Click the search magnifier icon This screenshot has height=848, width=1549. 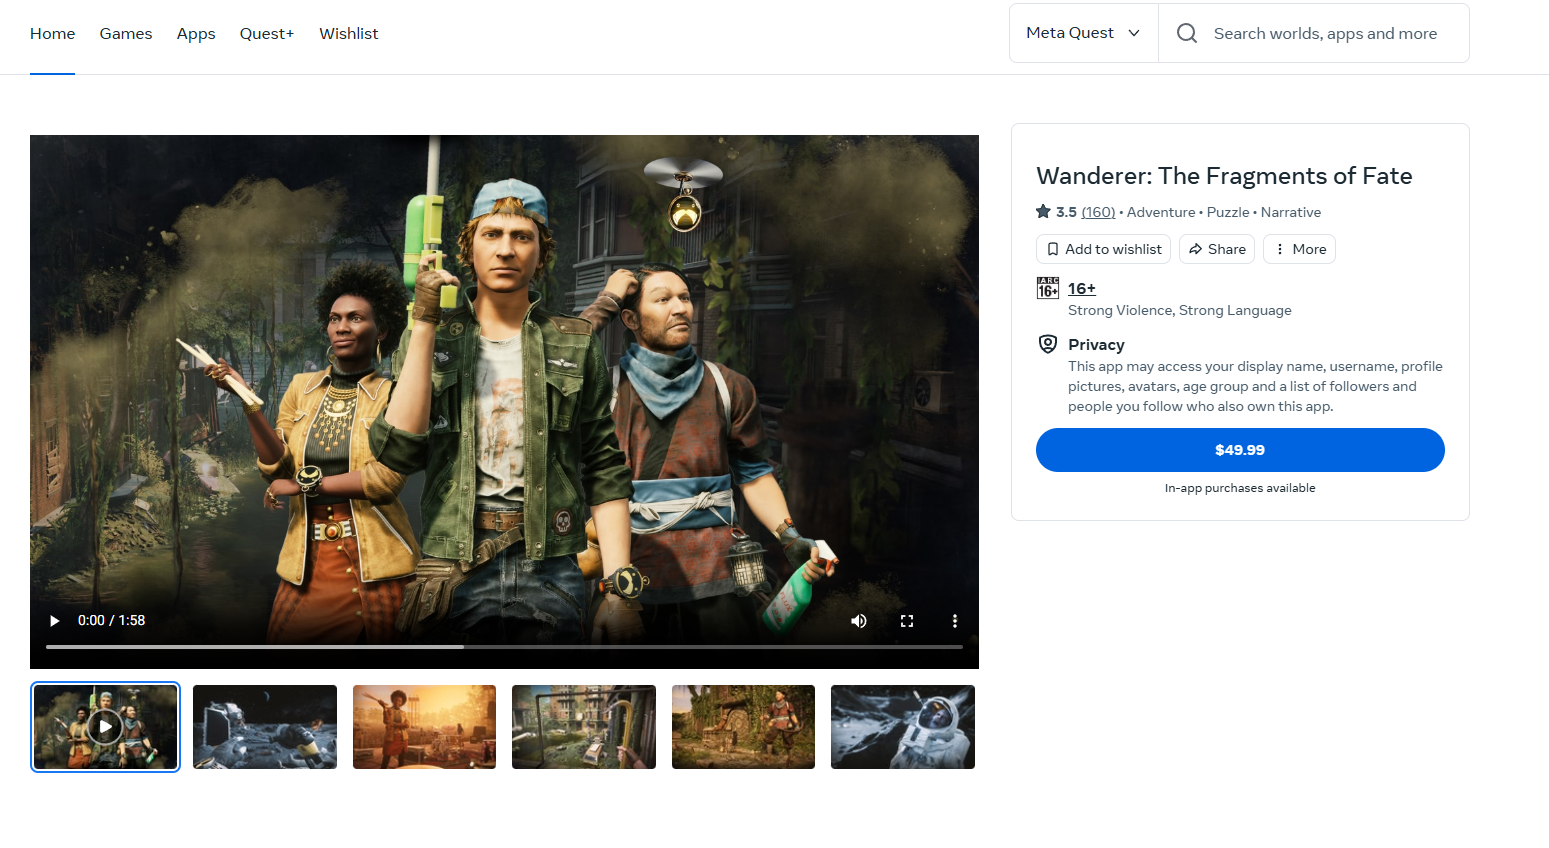pyautogui.click(x=1187, y=33)
